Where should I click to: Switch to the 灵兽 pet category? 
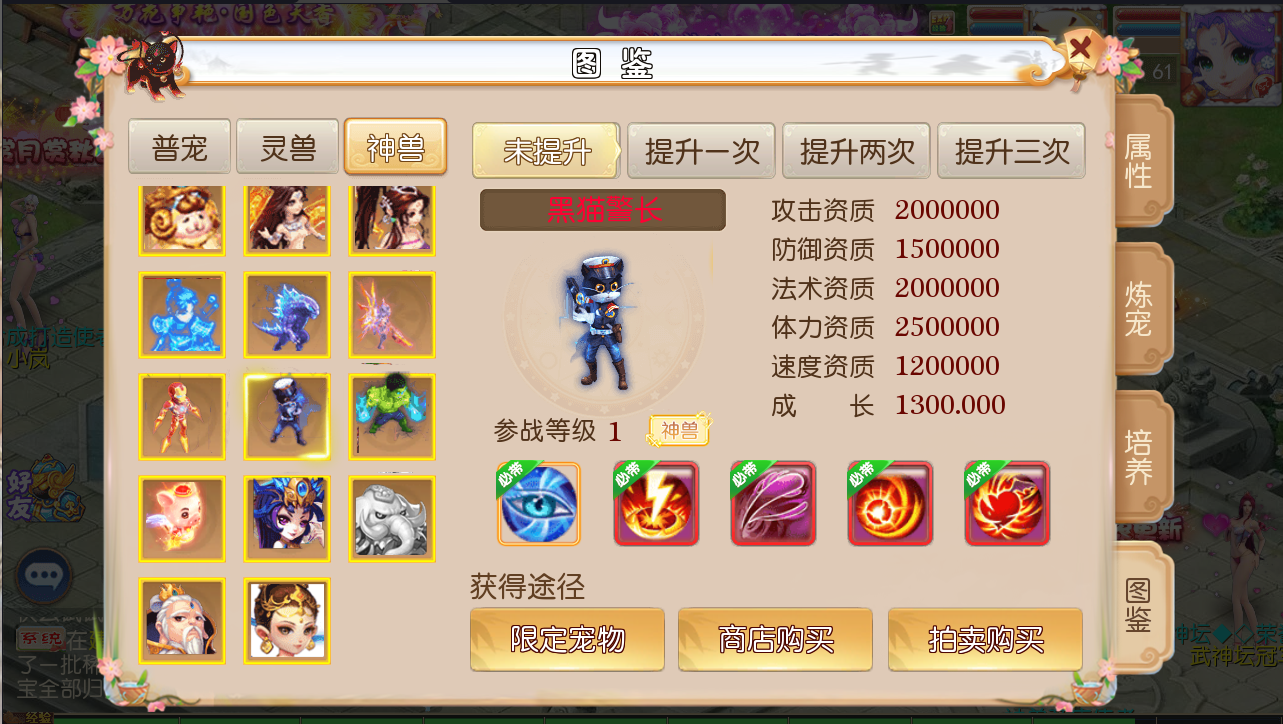[288, 148]
